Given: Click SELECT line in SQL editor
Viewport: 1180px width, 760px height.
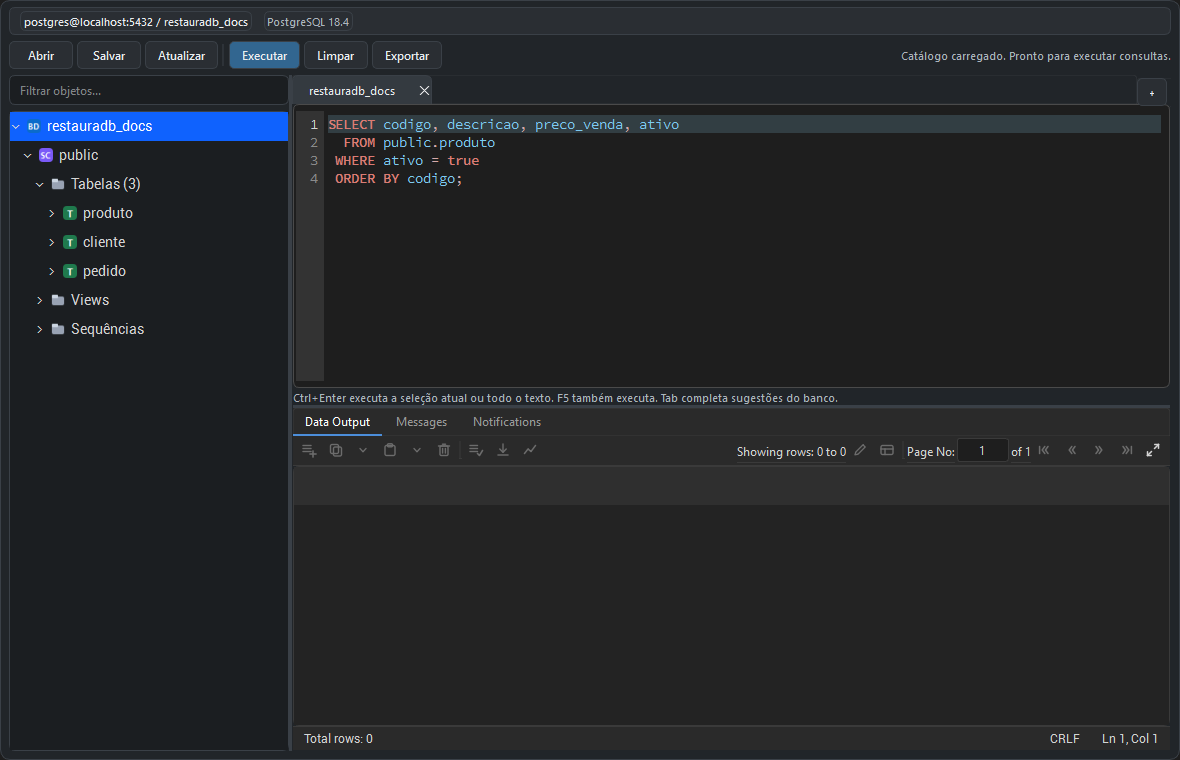Looking at the screenshot, I should pos(503,125).
